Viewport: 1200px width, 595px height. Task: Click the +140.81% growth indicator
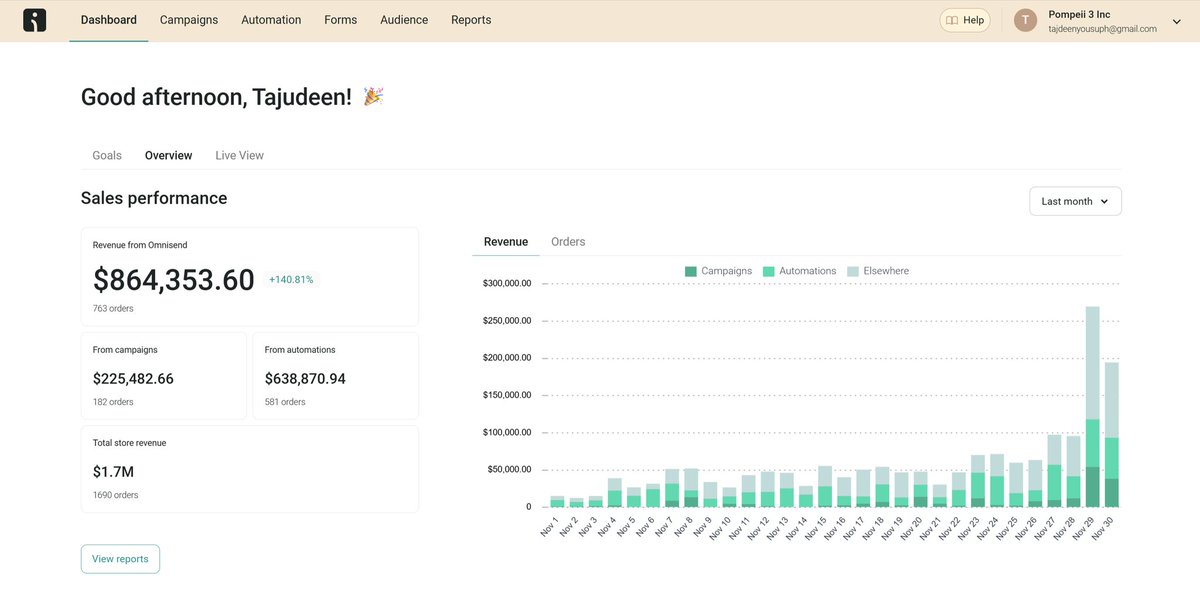pyautogui.click(x=291, y=280)
